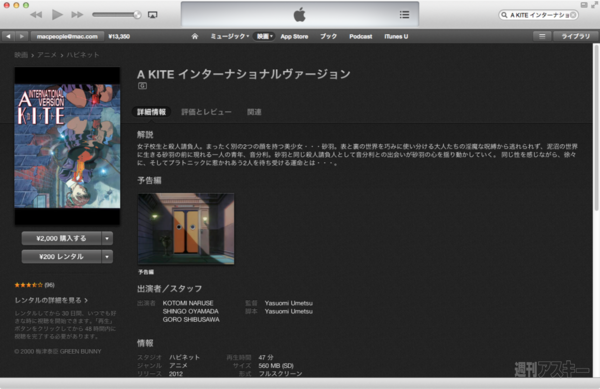The height and width of the screenshot is (389, 600).
Task: Click the ハピネット studio value
Action: coord(184,357)
